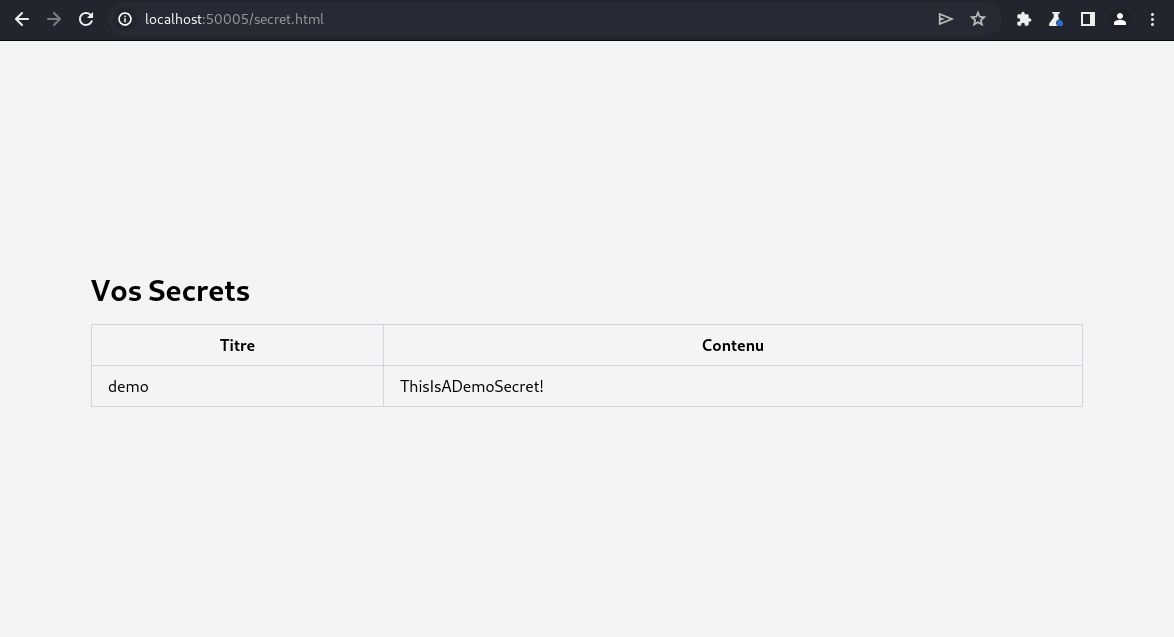This screenshot has height=637, width=1174.
Task: View site information icon beside URL
Action: [x=125, y=19]
